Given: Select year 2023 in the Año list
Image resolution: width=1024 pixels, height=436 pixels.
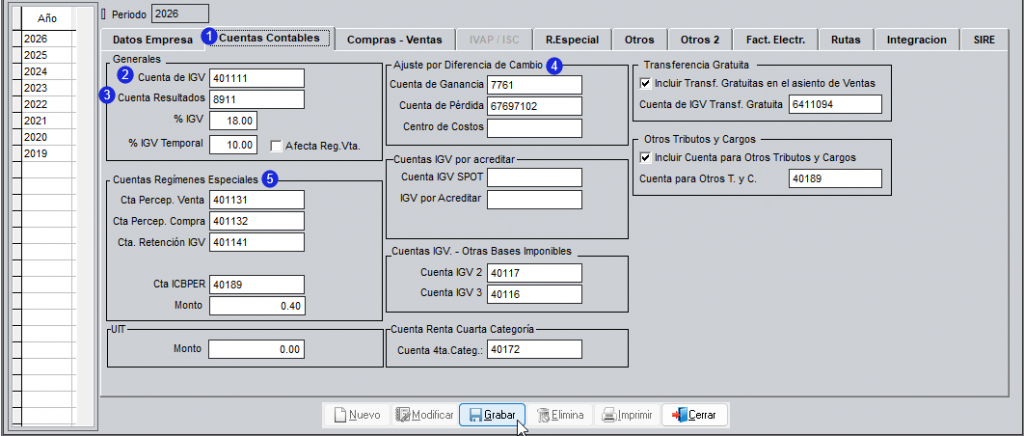Looking at the screenshot, I should [x=48, y=88].
